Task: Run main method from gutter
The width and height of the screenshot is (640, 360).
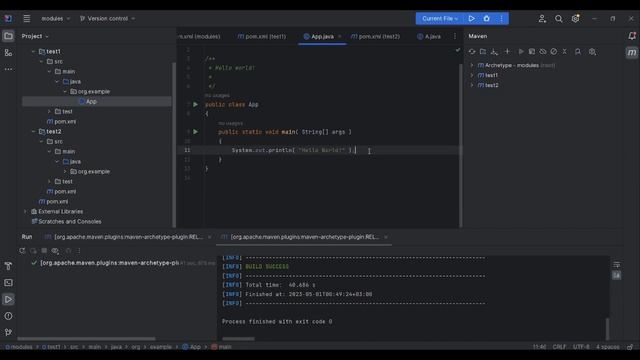Action: (196, 132)
